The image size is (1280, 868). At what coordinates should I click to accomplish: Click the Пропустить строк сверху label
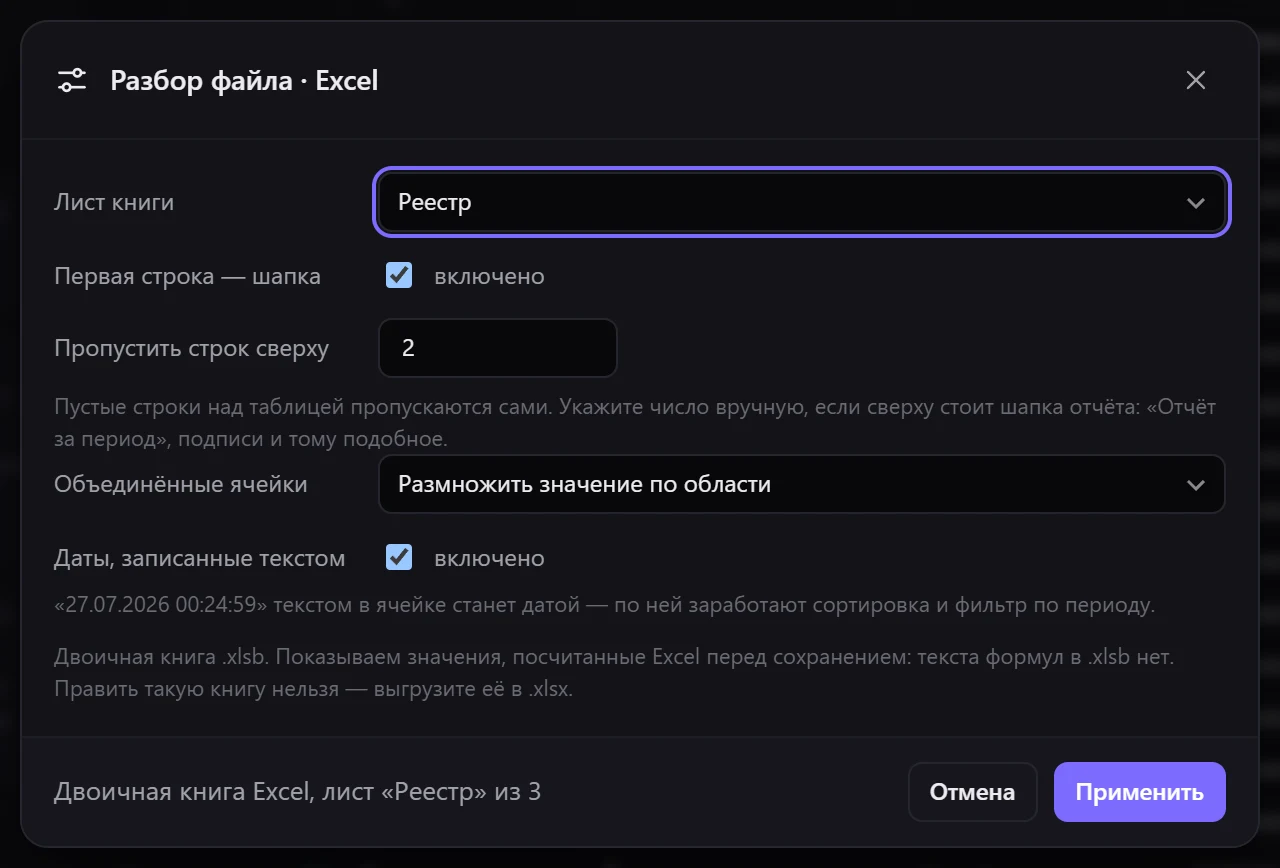[191, 348]
